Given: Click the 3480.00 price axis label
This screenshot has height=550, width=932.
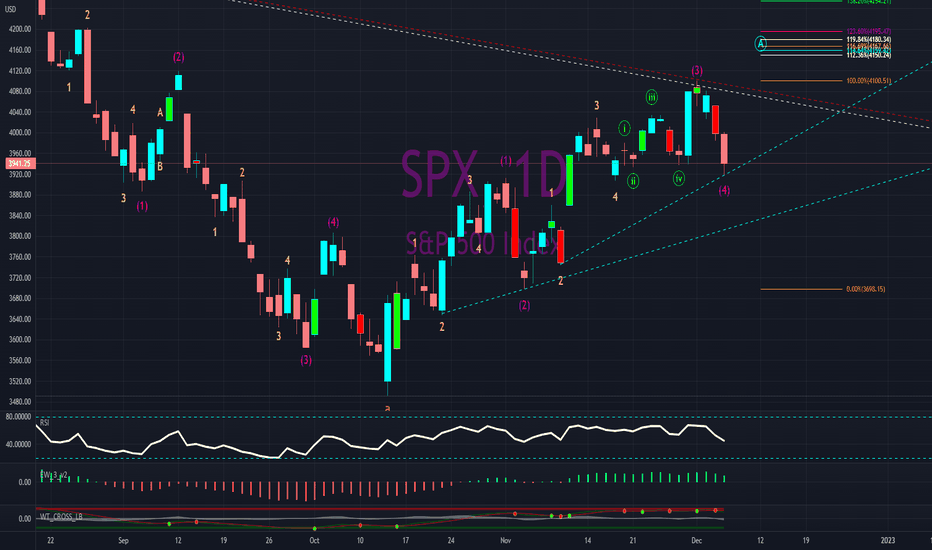Looking at the screenshot, I should tap(20, 402).
